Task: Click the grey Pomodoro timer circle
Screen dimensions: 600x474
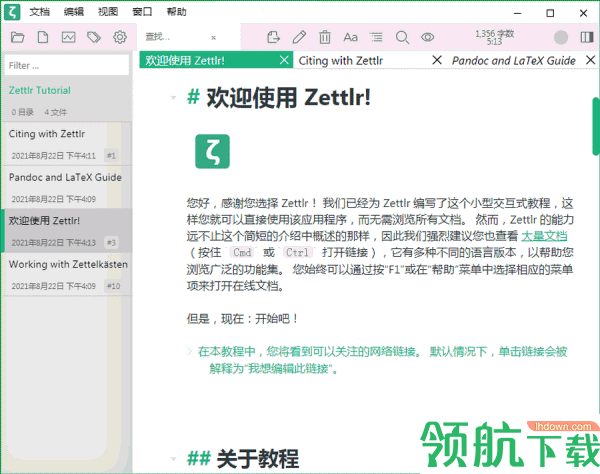Action: tap(561, 37)
